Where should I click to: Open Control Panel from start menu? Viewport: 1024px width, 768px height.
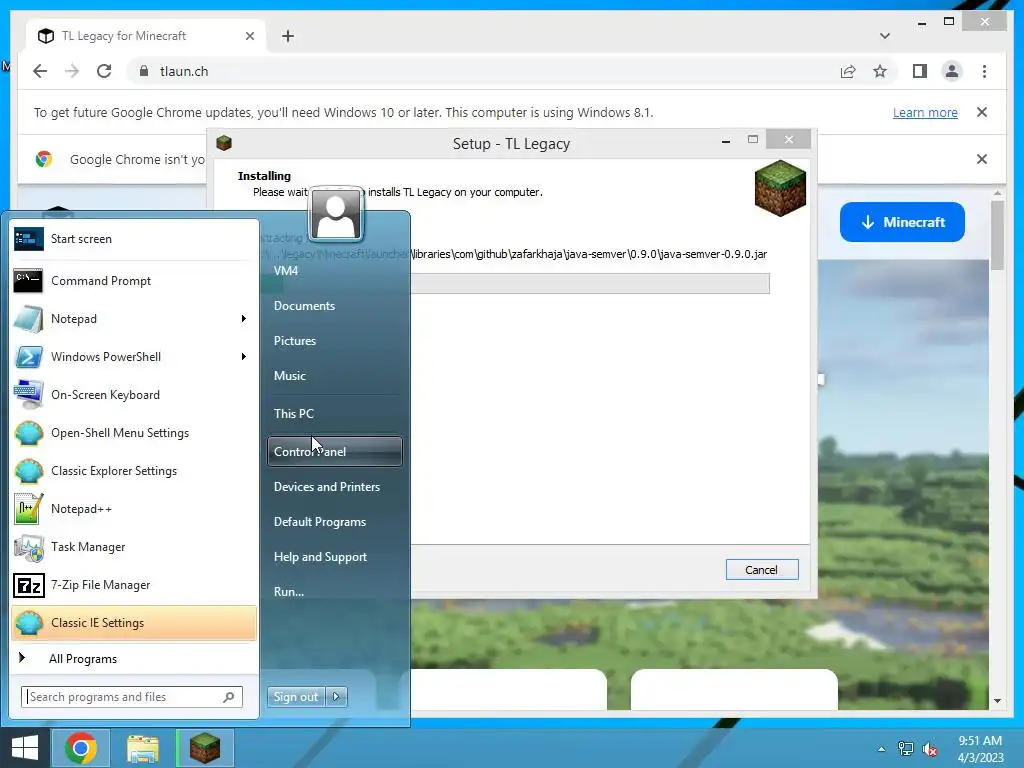334,451
